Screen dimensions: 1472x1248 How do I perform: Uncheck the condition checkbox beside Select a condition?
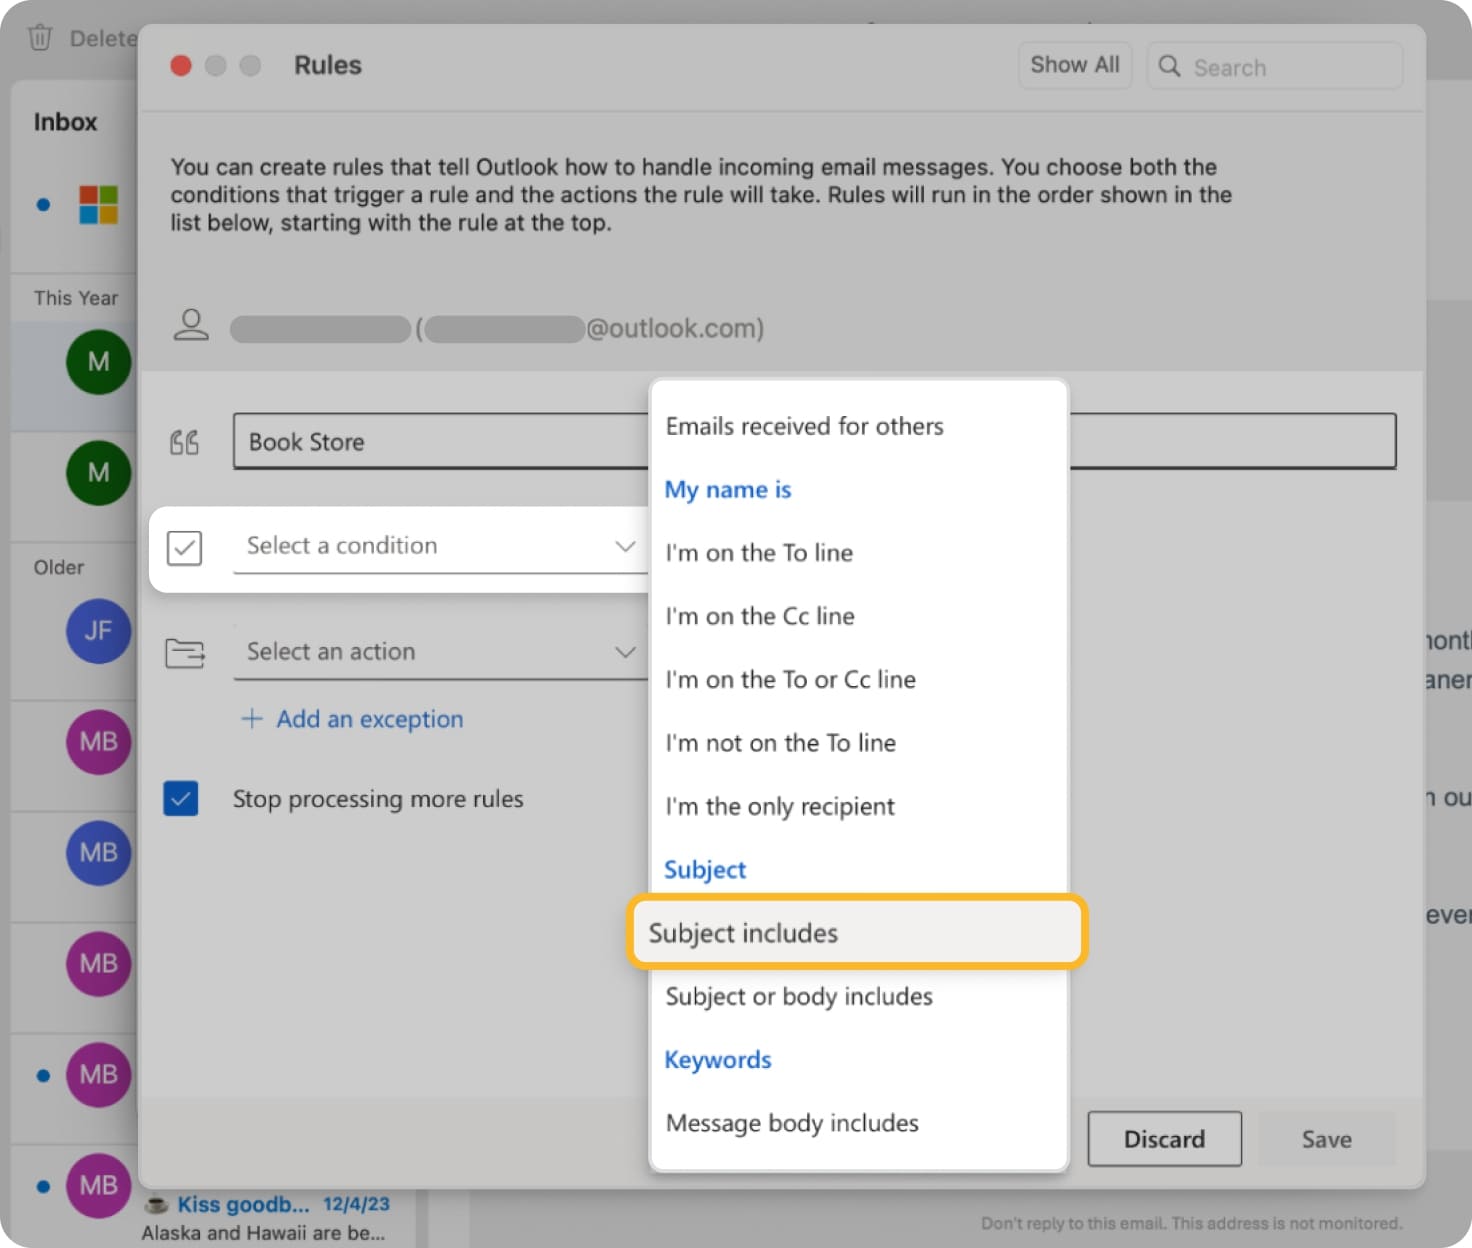(184, 547)
